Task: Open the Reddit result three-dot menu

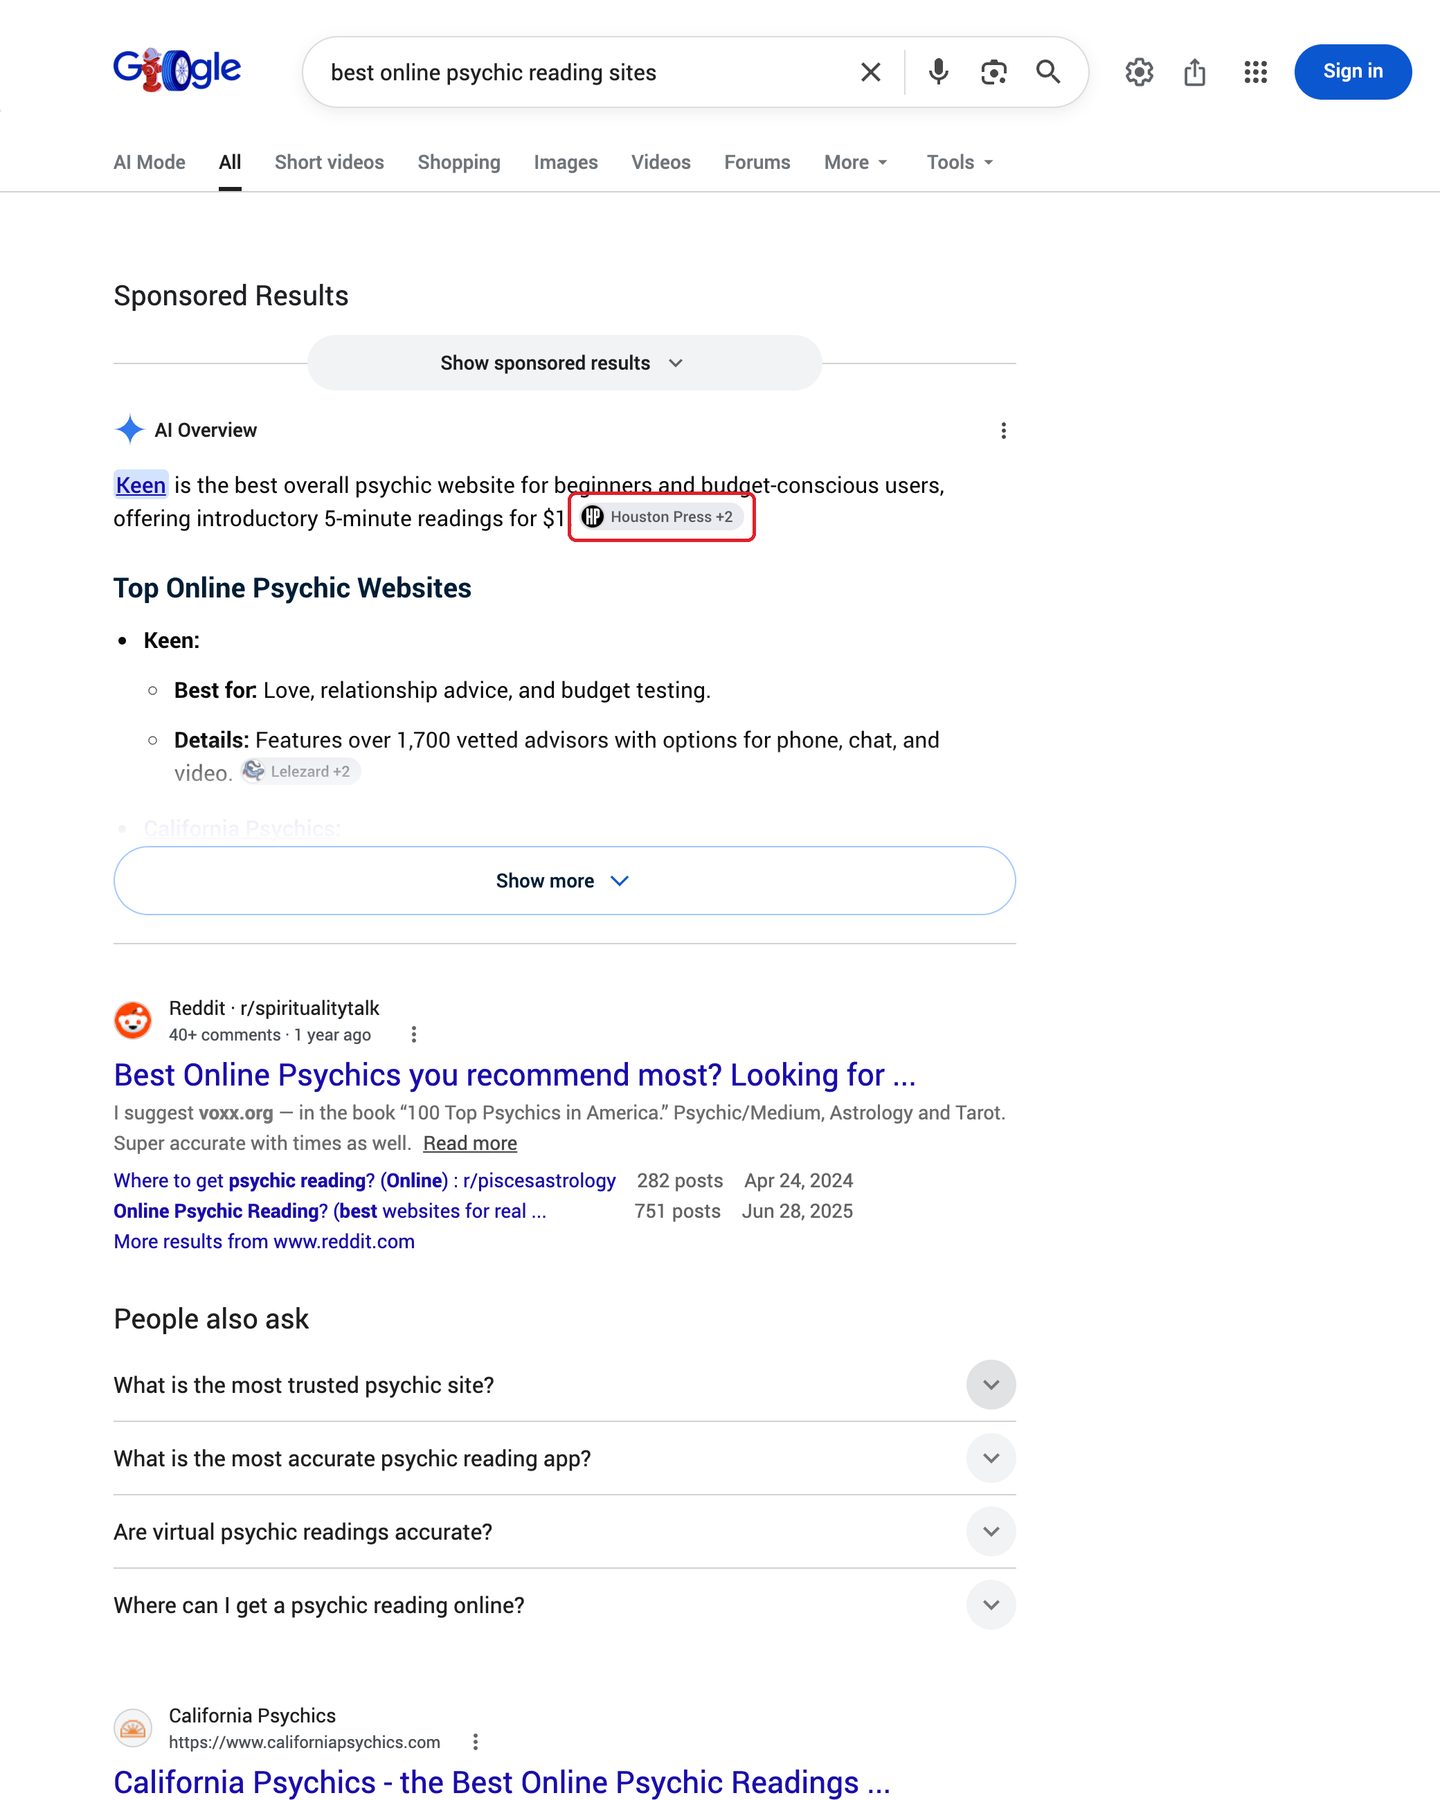Action: click(x=414, y=1035)
